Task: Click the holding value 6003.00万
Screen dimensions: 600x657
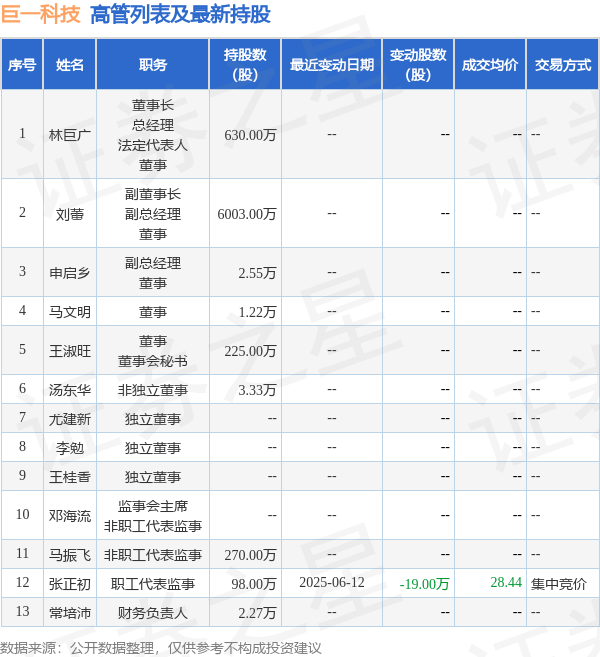Action: pyautogui.click(x=247, y=214)
